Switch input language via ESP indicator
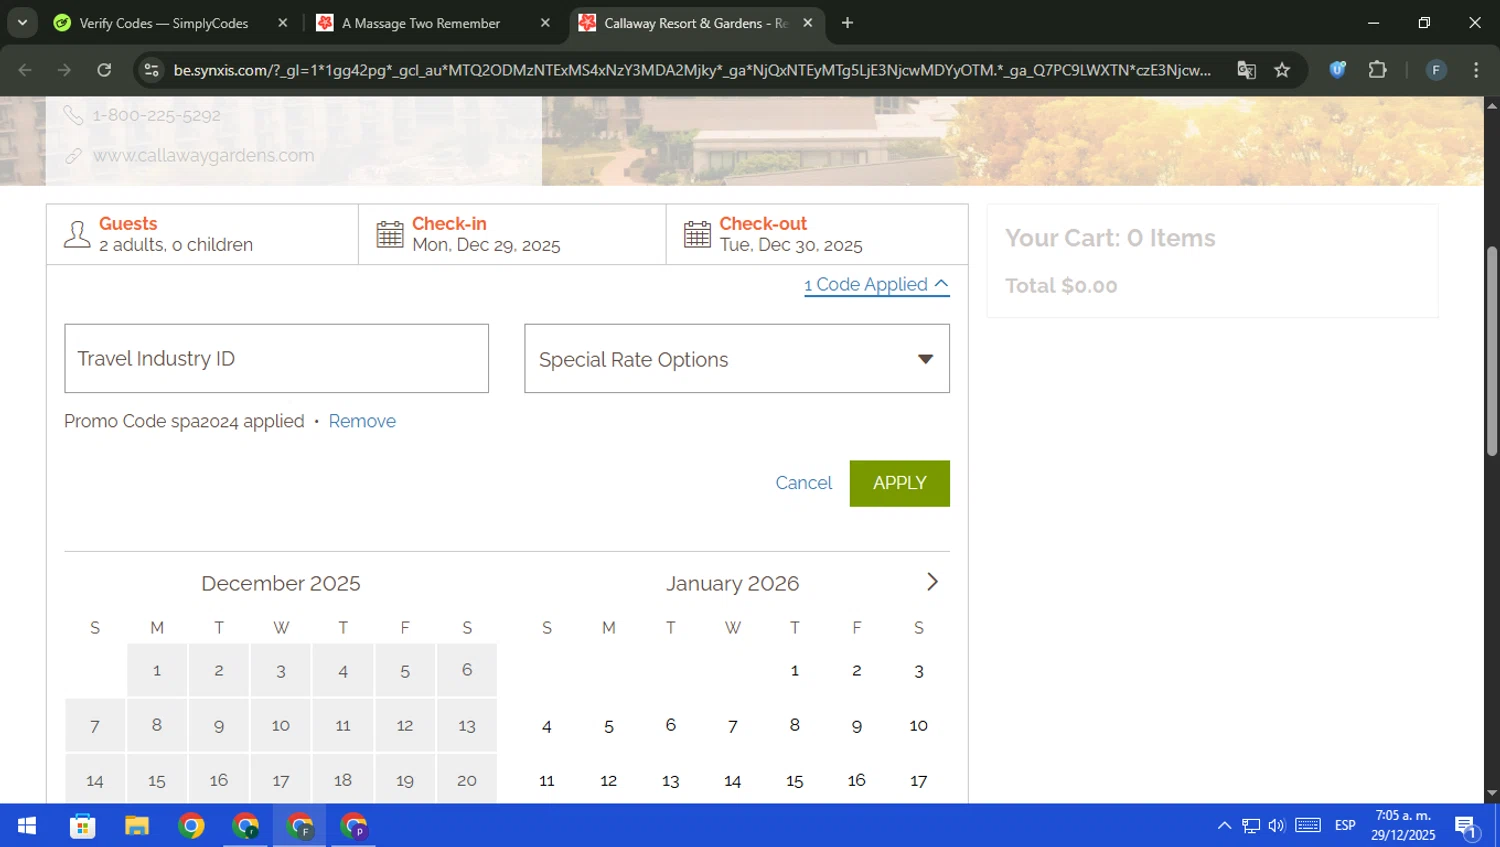1500x847 pixels. pyautogui.click(x=1345, y=826)
